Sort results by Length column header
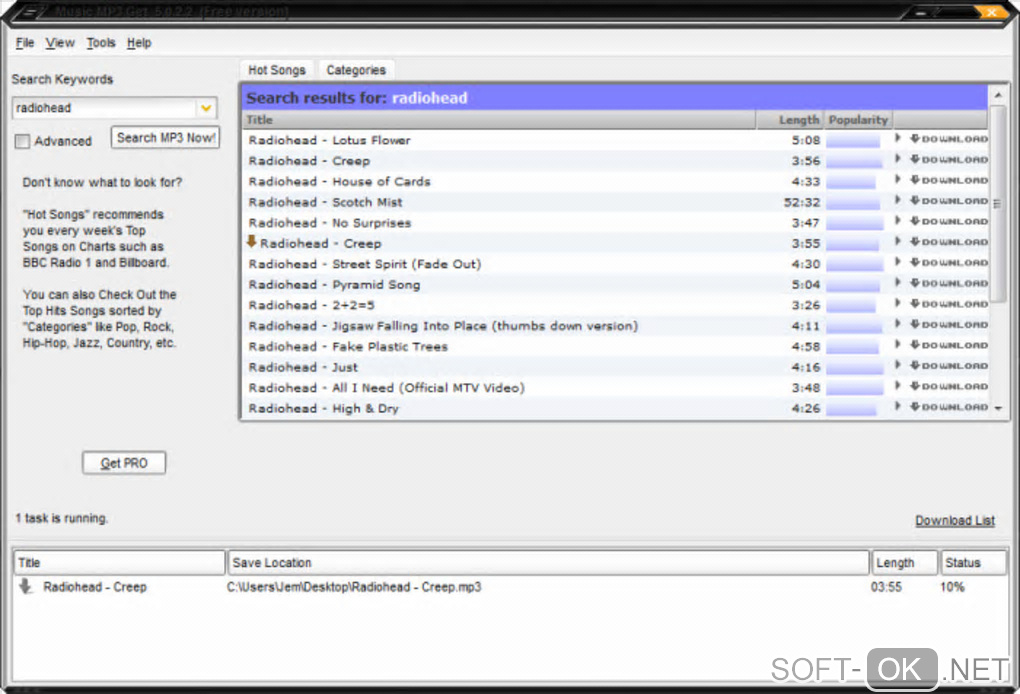 click(x=790, y=120)
